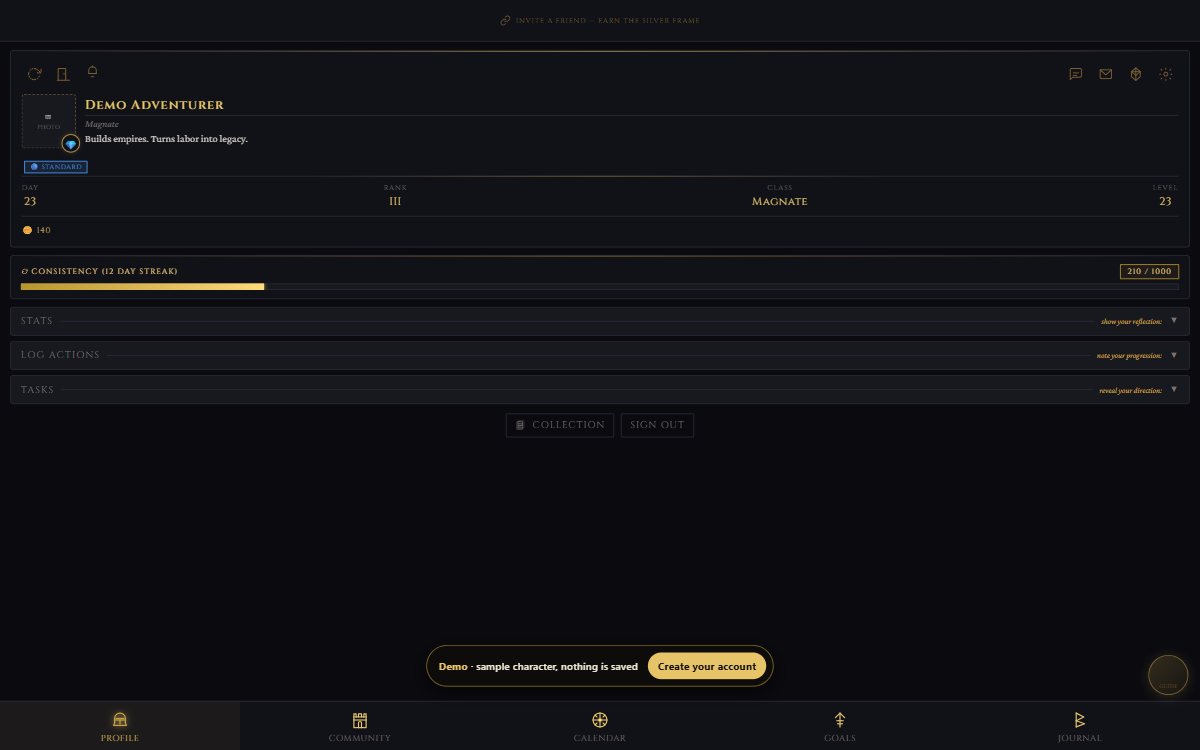The width and height of the screenshot is (1200, 750).
Task: Upload a profile photo in placeholder
Action: (49, 121)
